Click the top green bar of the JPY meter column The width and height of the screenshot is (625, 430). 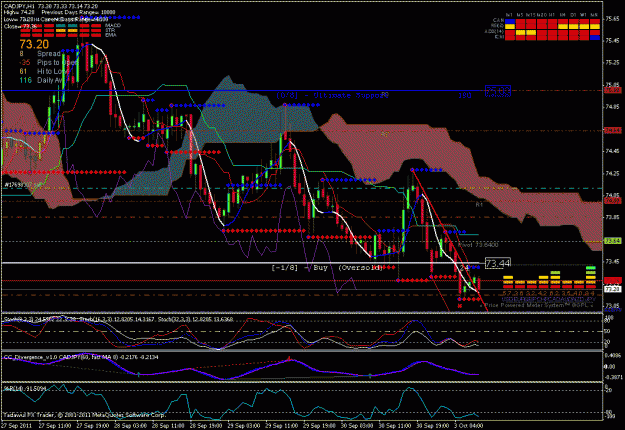[x=591, y=268]
